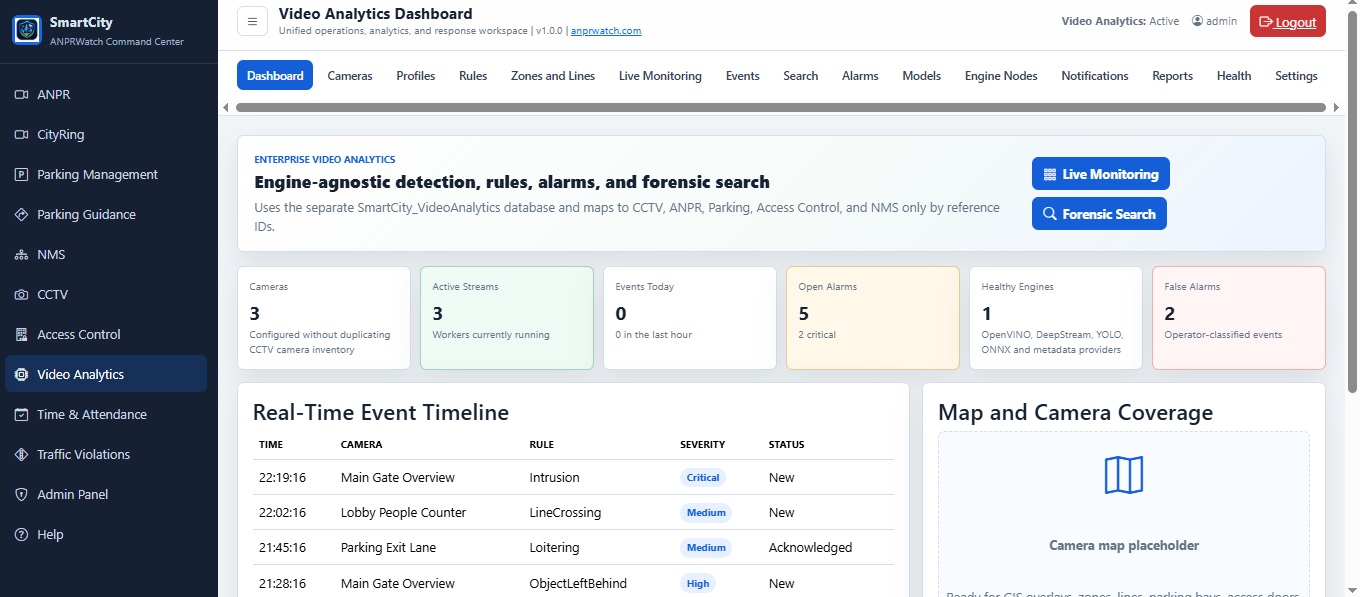Click the False Alarms stat card

coord(1239,318)
